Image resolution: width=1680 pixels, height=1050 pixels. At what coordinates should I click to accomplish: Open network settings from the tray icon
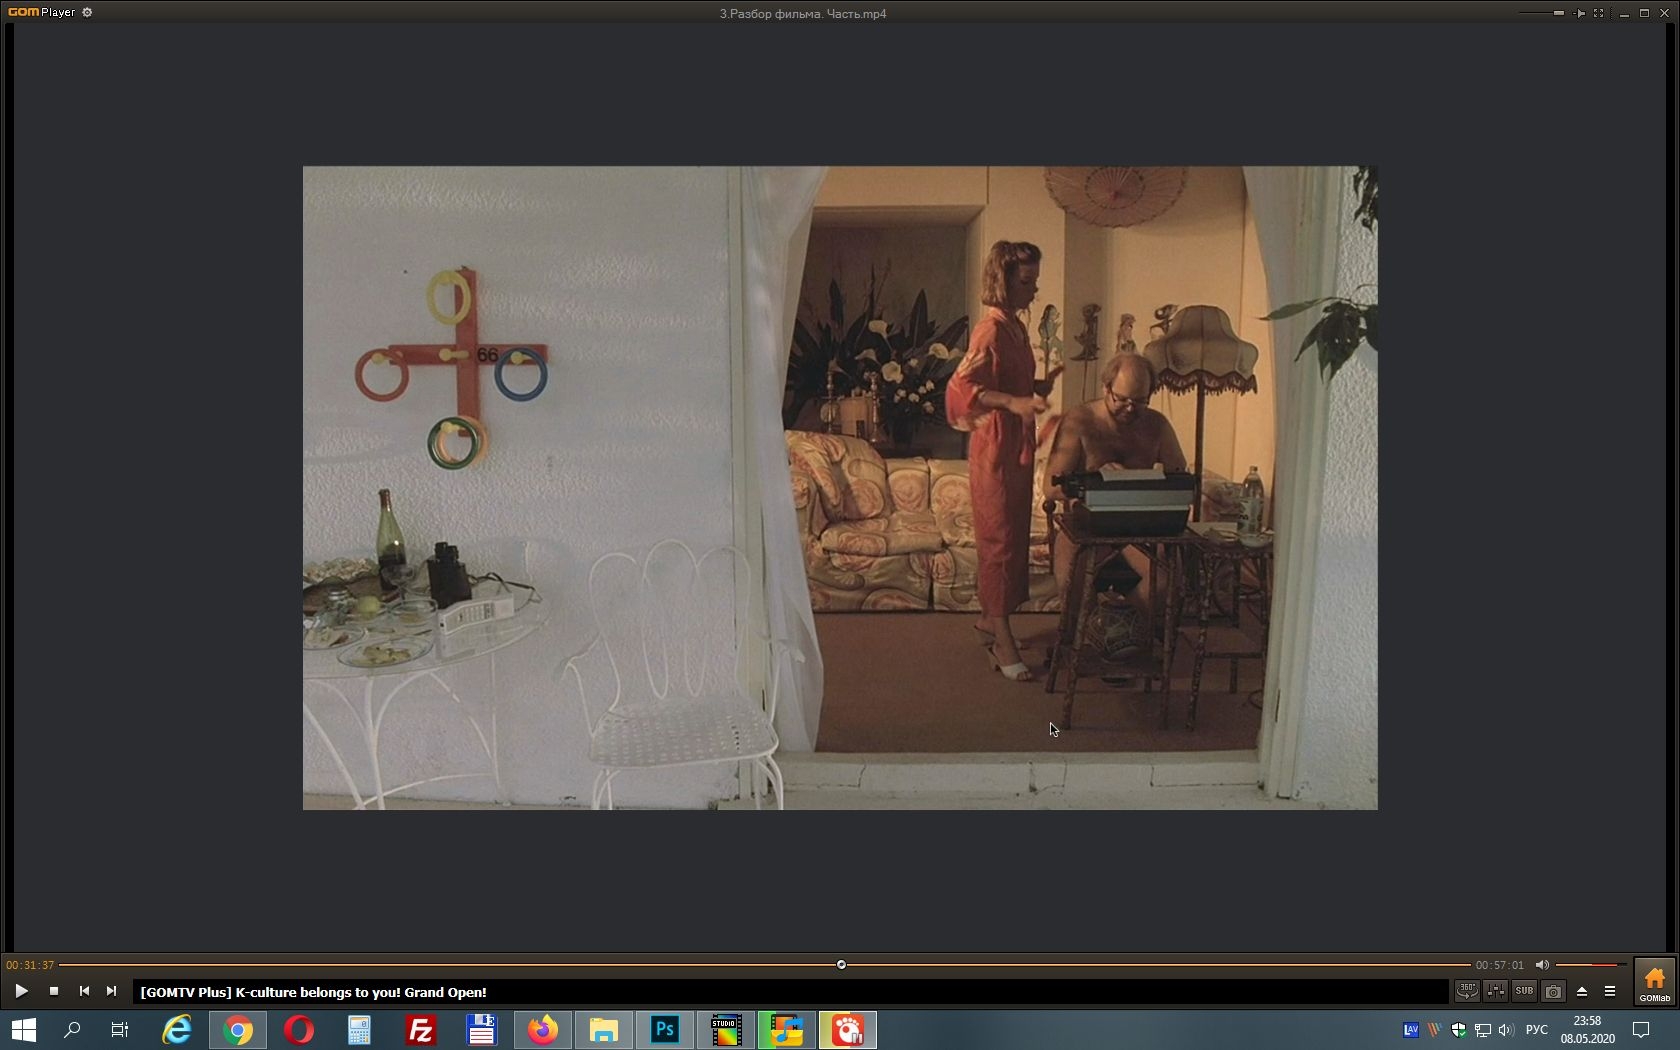tap(1483, 1030)
